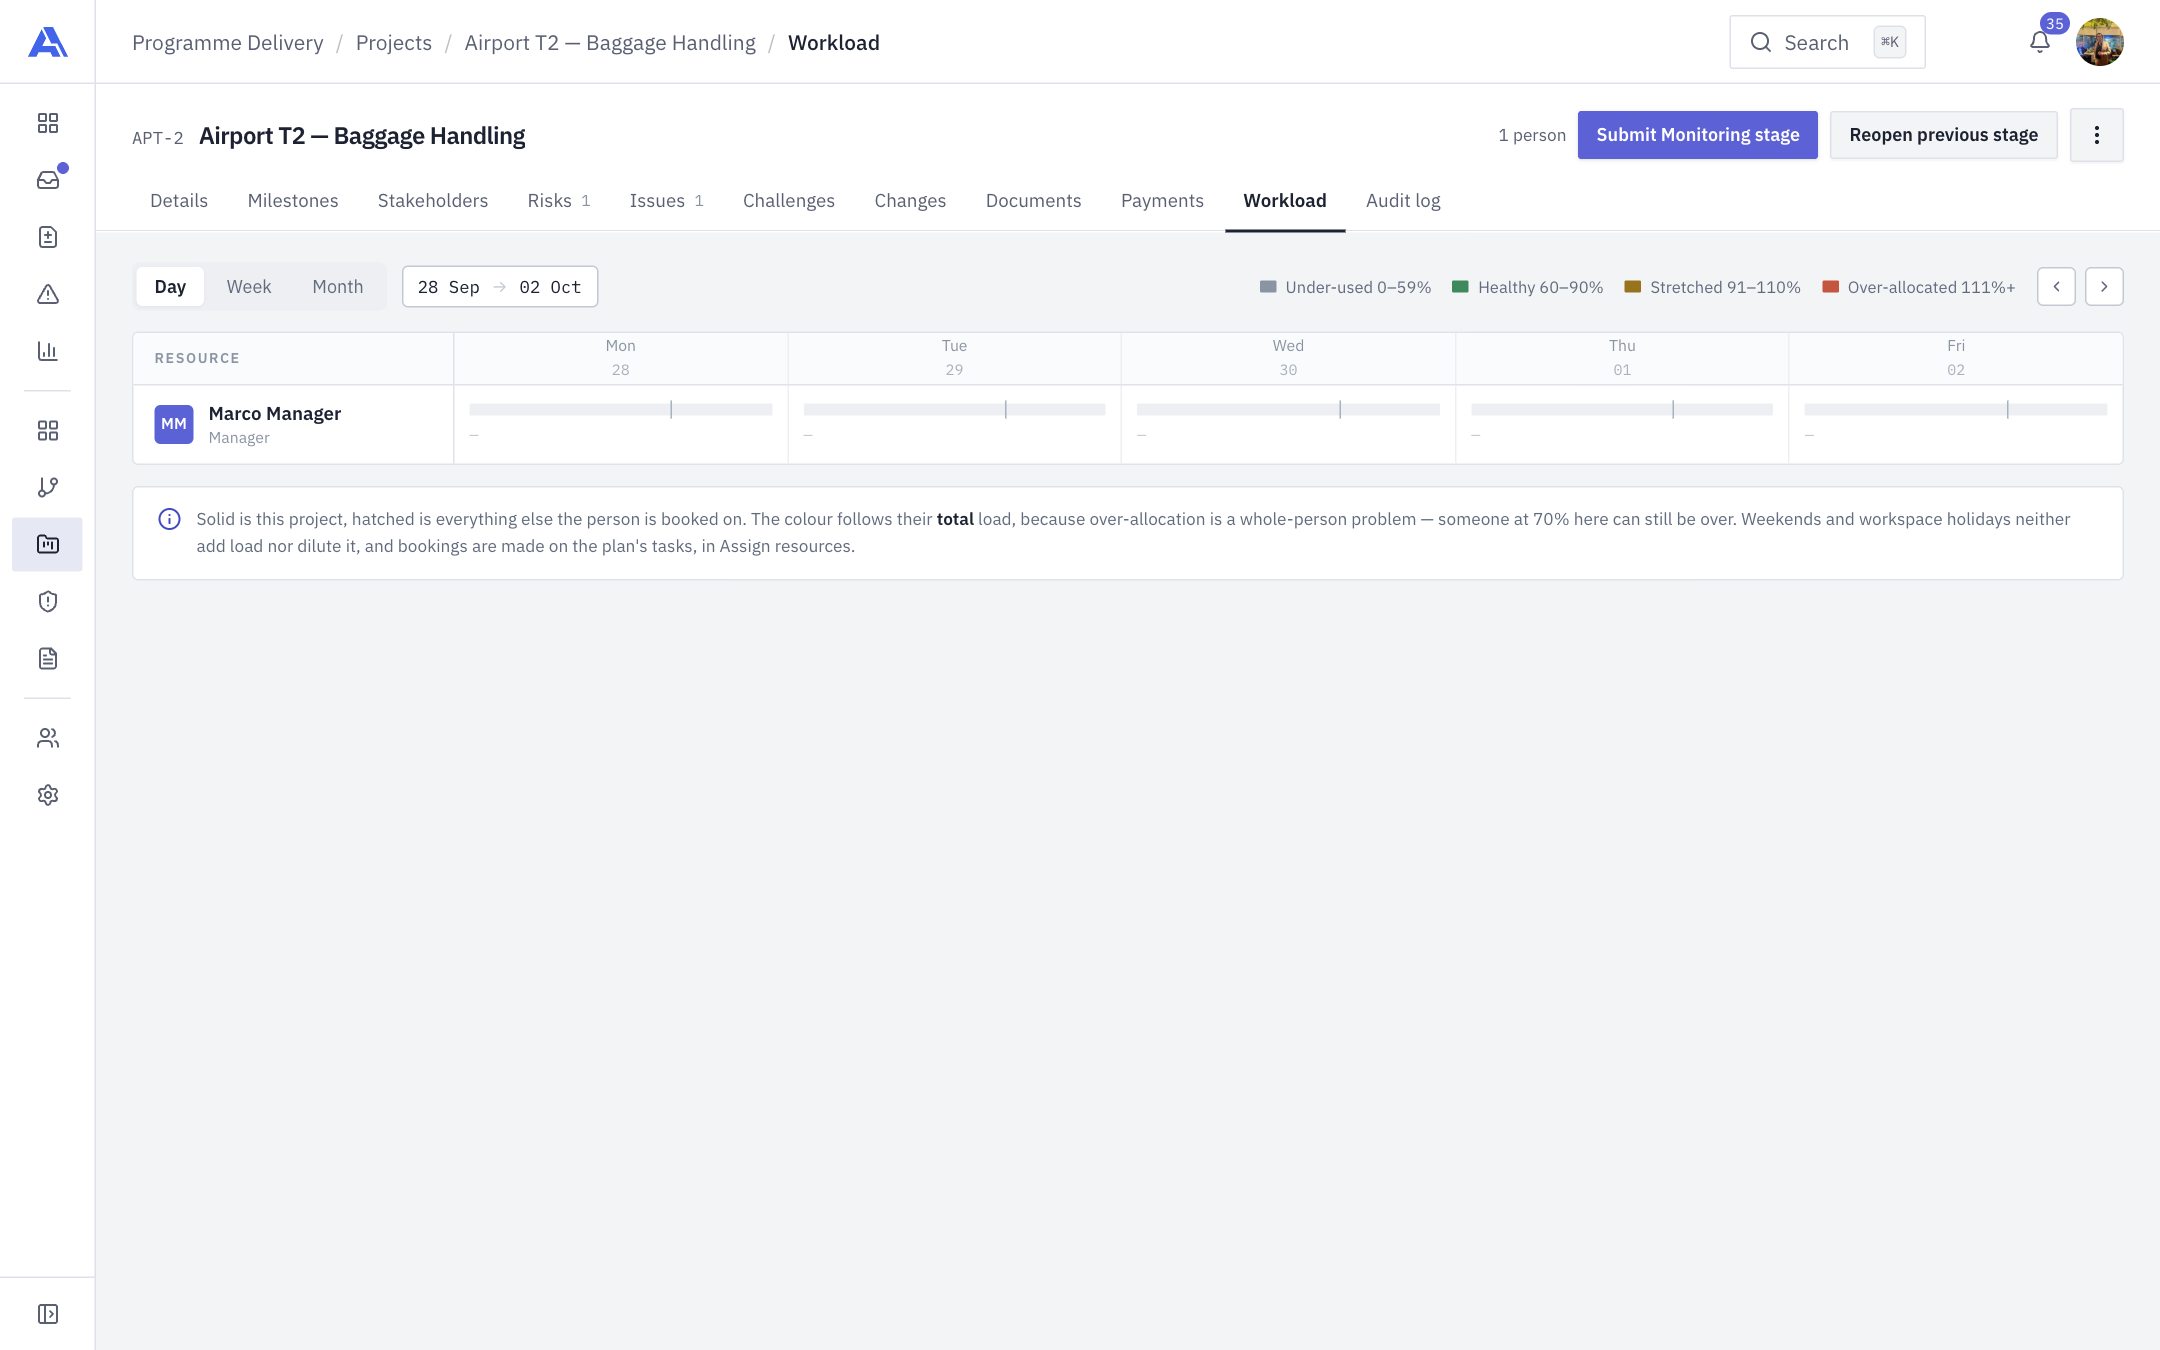Click the second grid icon below the divider
The image size is (2160, 1350).
(x=47, y=430)
